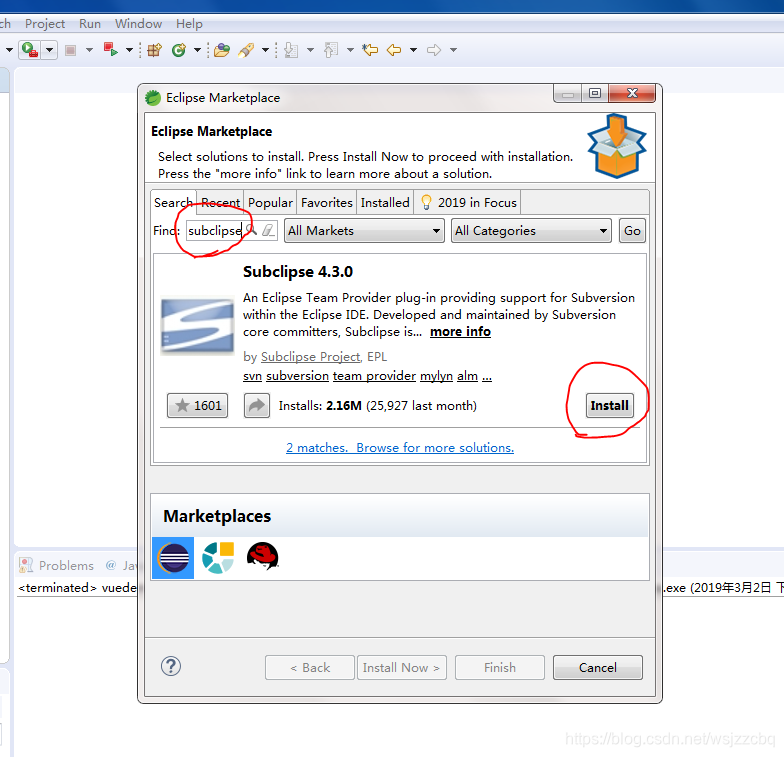Open the 2019 in Focus tab
Screen dimensions: 784x757
coord(468,202)
